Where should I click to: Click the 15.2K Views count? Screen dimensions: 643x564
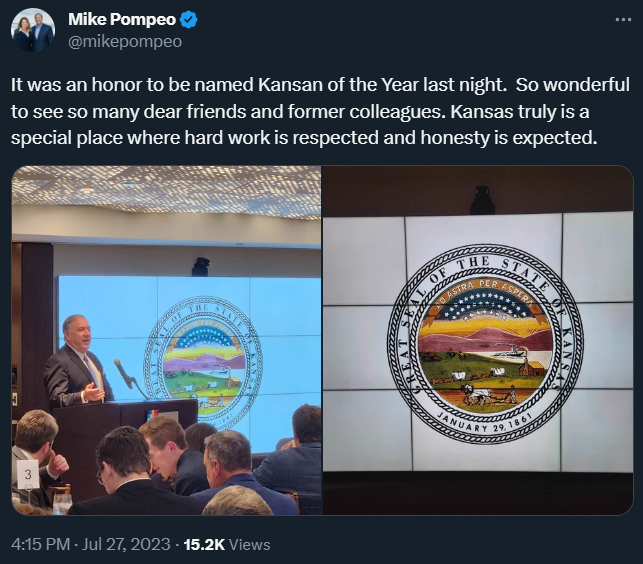pyautogui.click(x=227, y=544)
